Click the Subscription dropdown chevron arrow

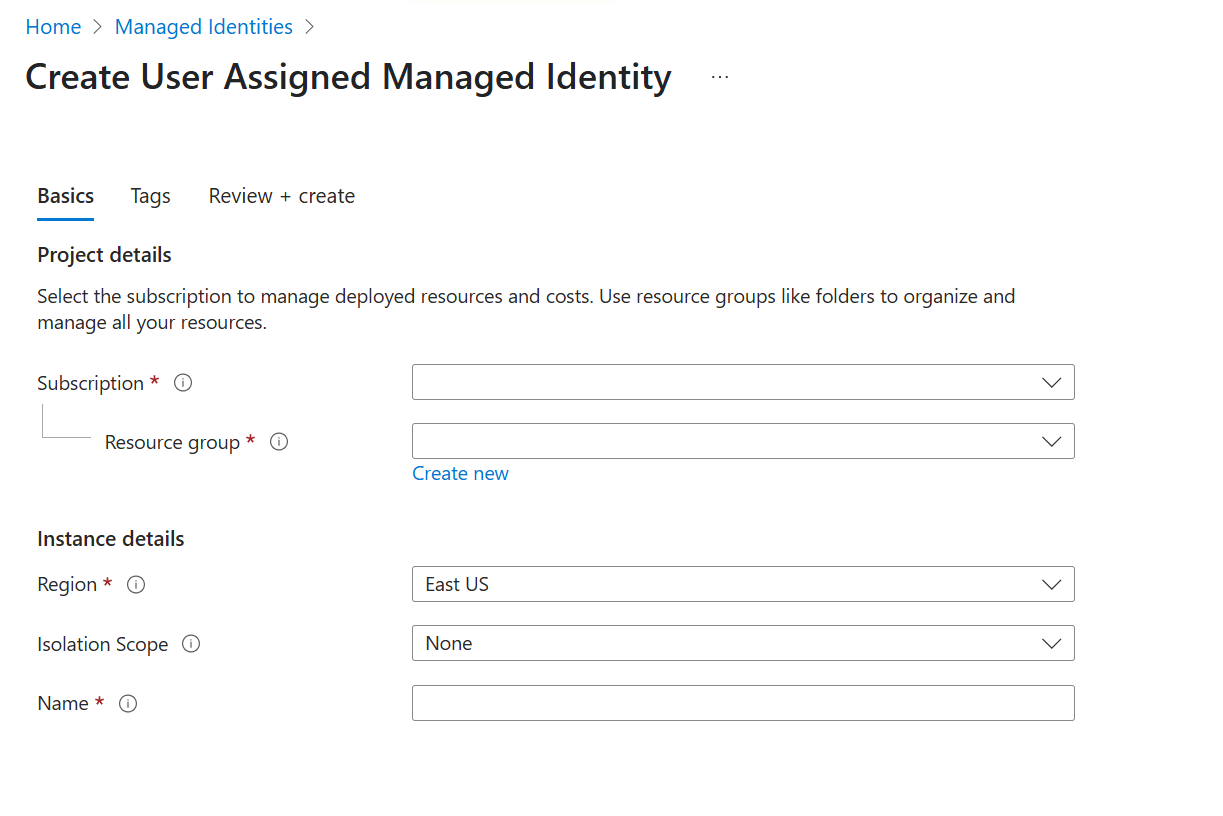pyautogui.click(x=1051, y=382)
